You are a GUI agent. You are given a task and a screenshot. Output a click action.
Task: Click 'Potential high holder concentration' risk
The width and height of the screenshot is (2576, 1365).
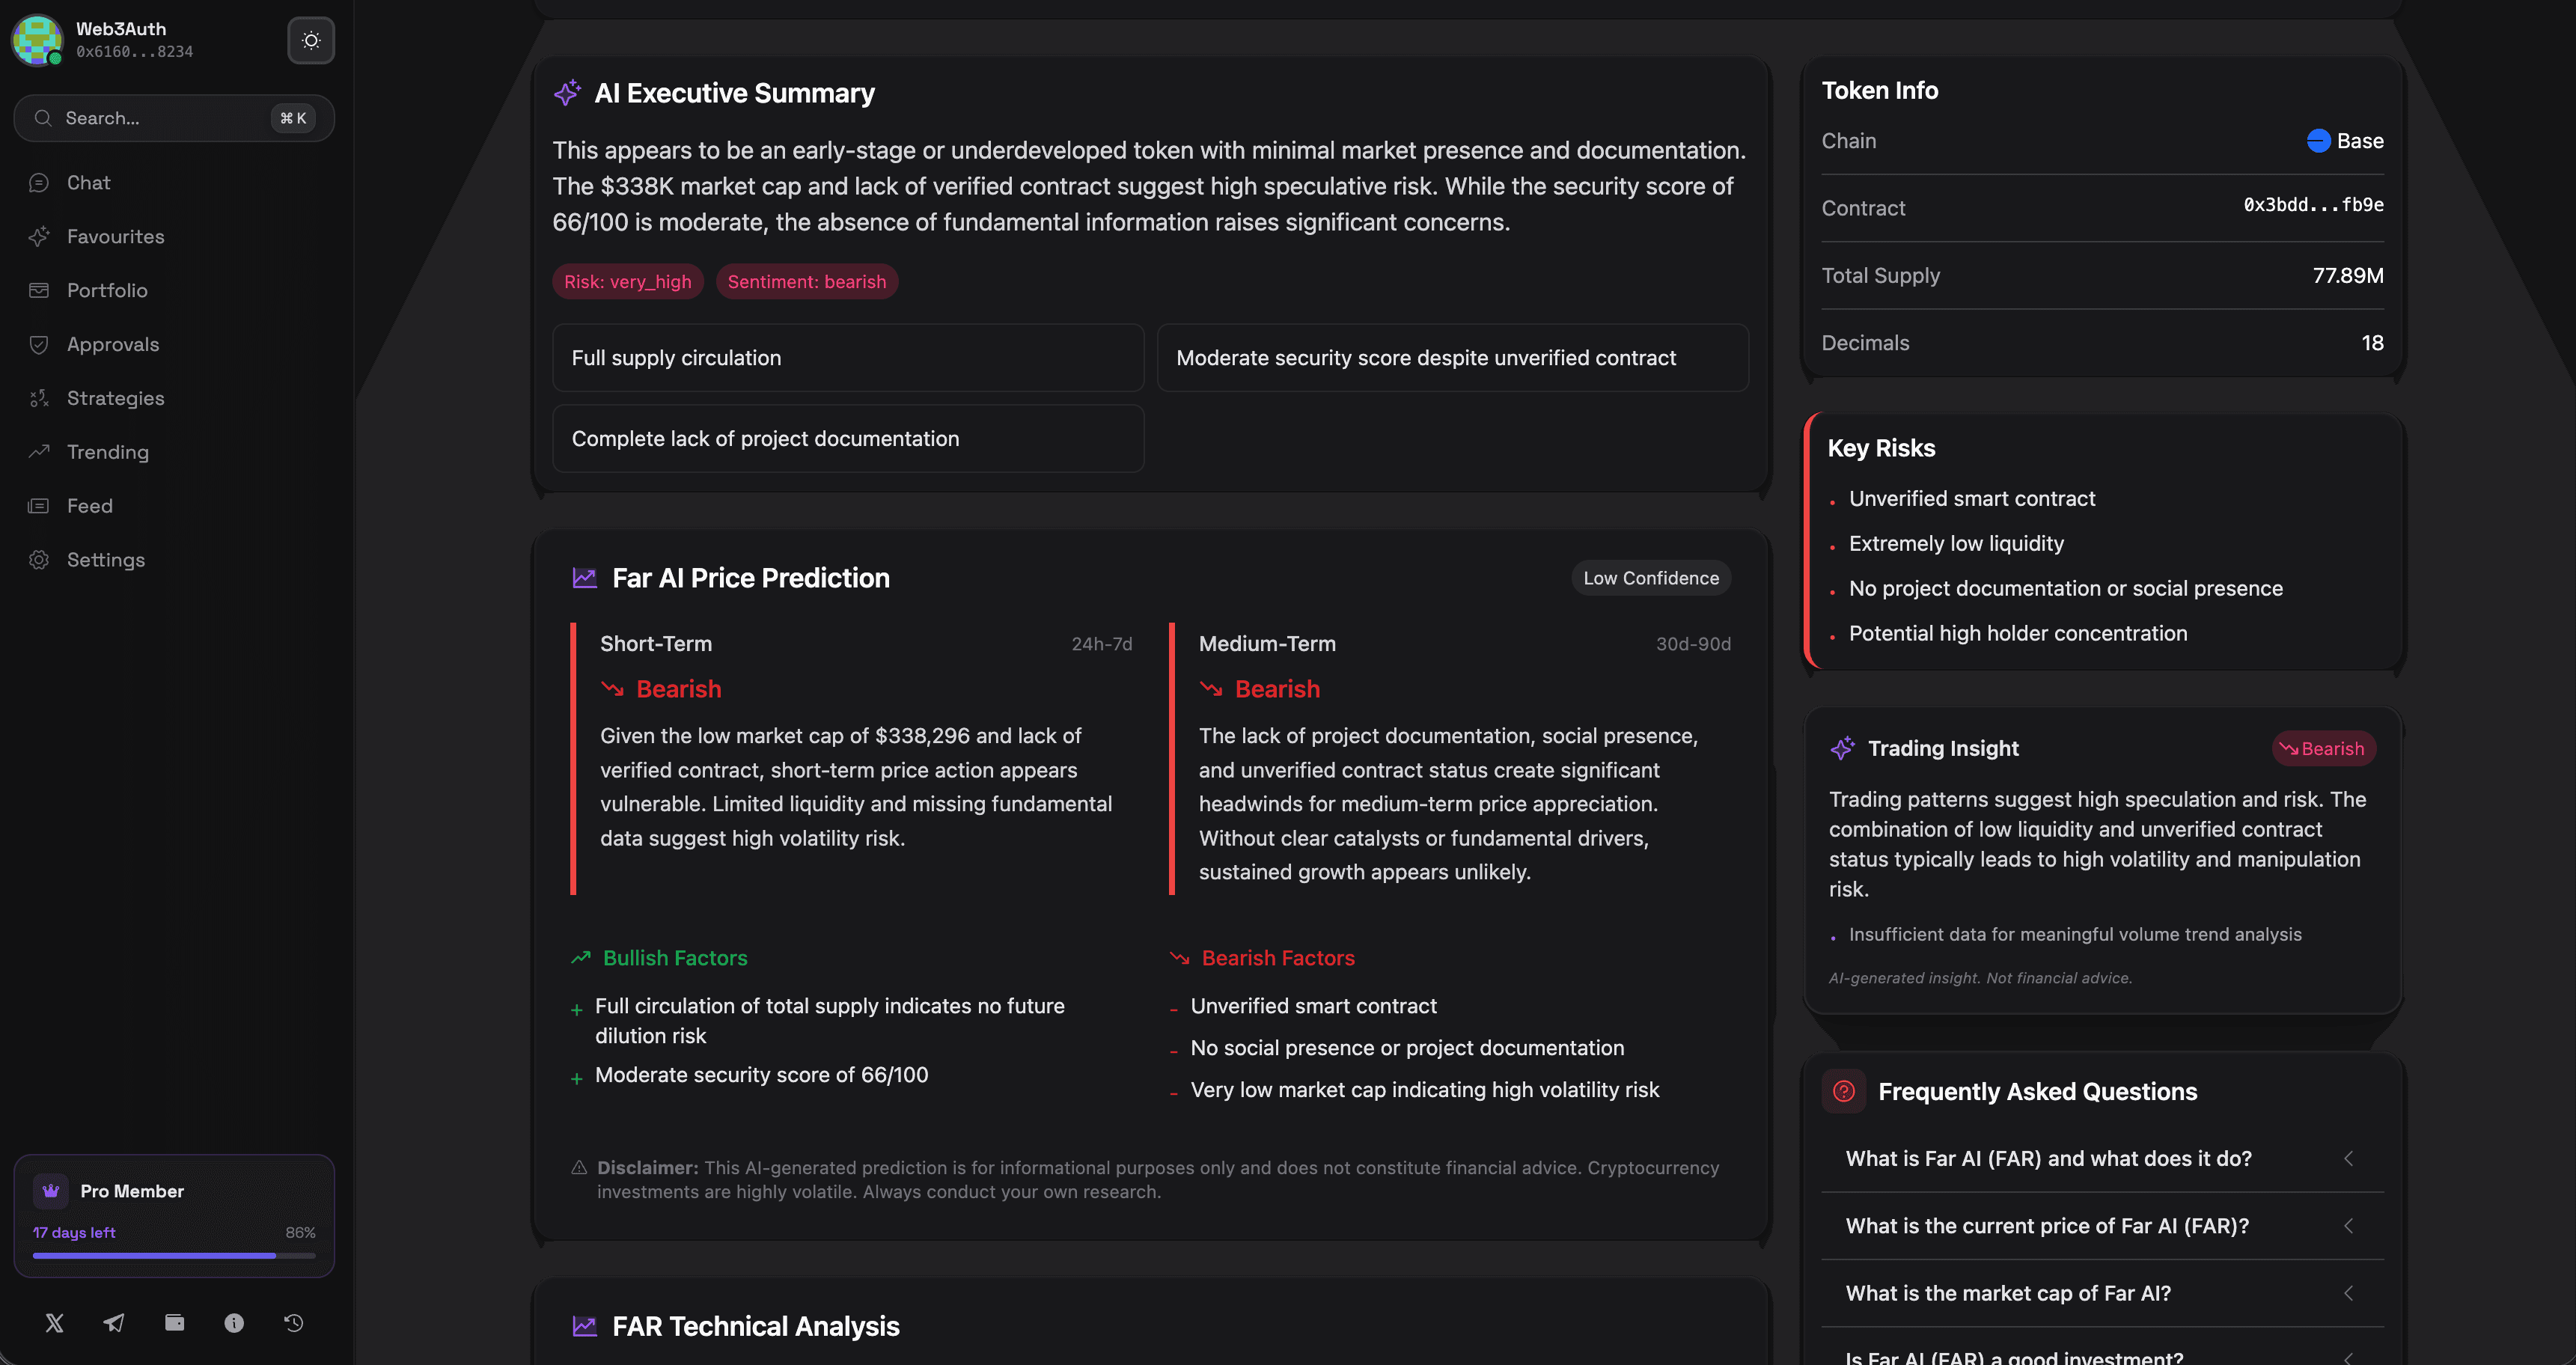click(x=2018, y=635)
